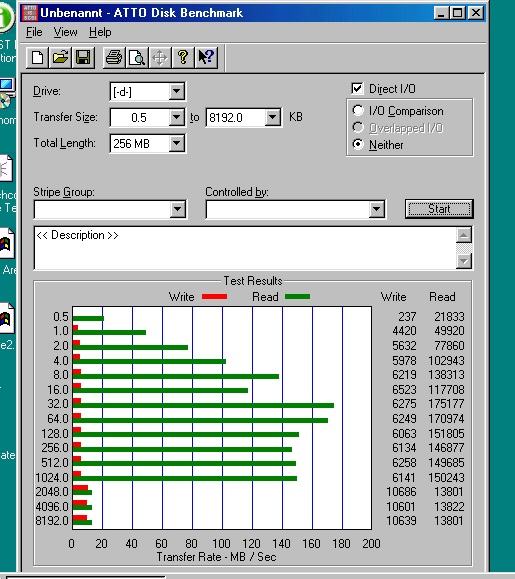Click the write value 6523
Image resolution: width=515 pixels, height=579 pixels.
(x=404, y=390)
